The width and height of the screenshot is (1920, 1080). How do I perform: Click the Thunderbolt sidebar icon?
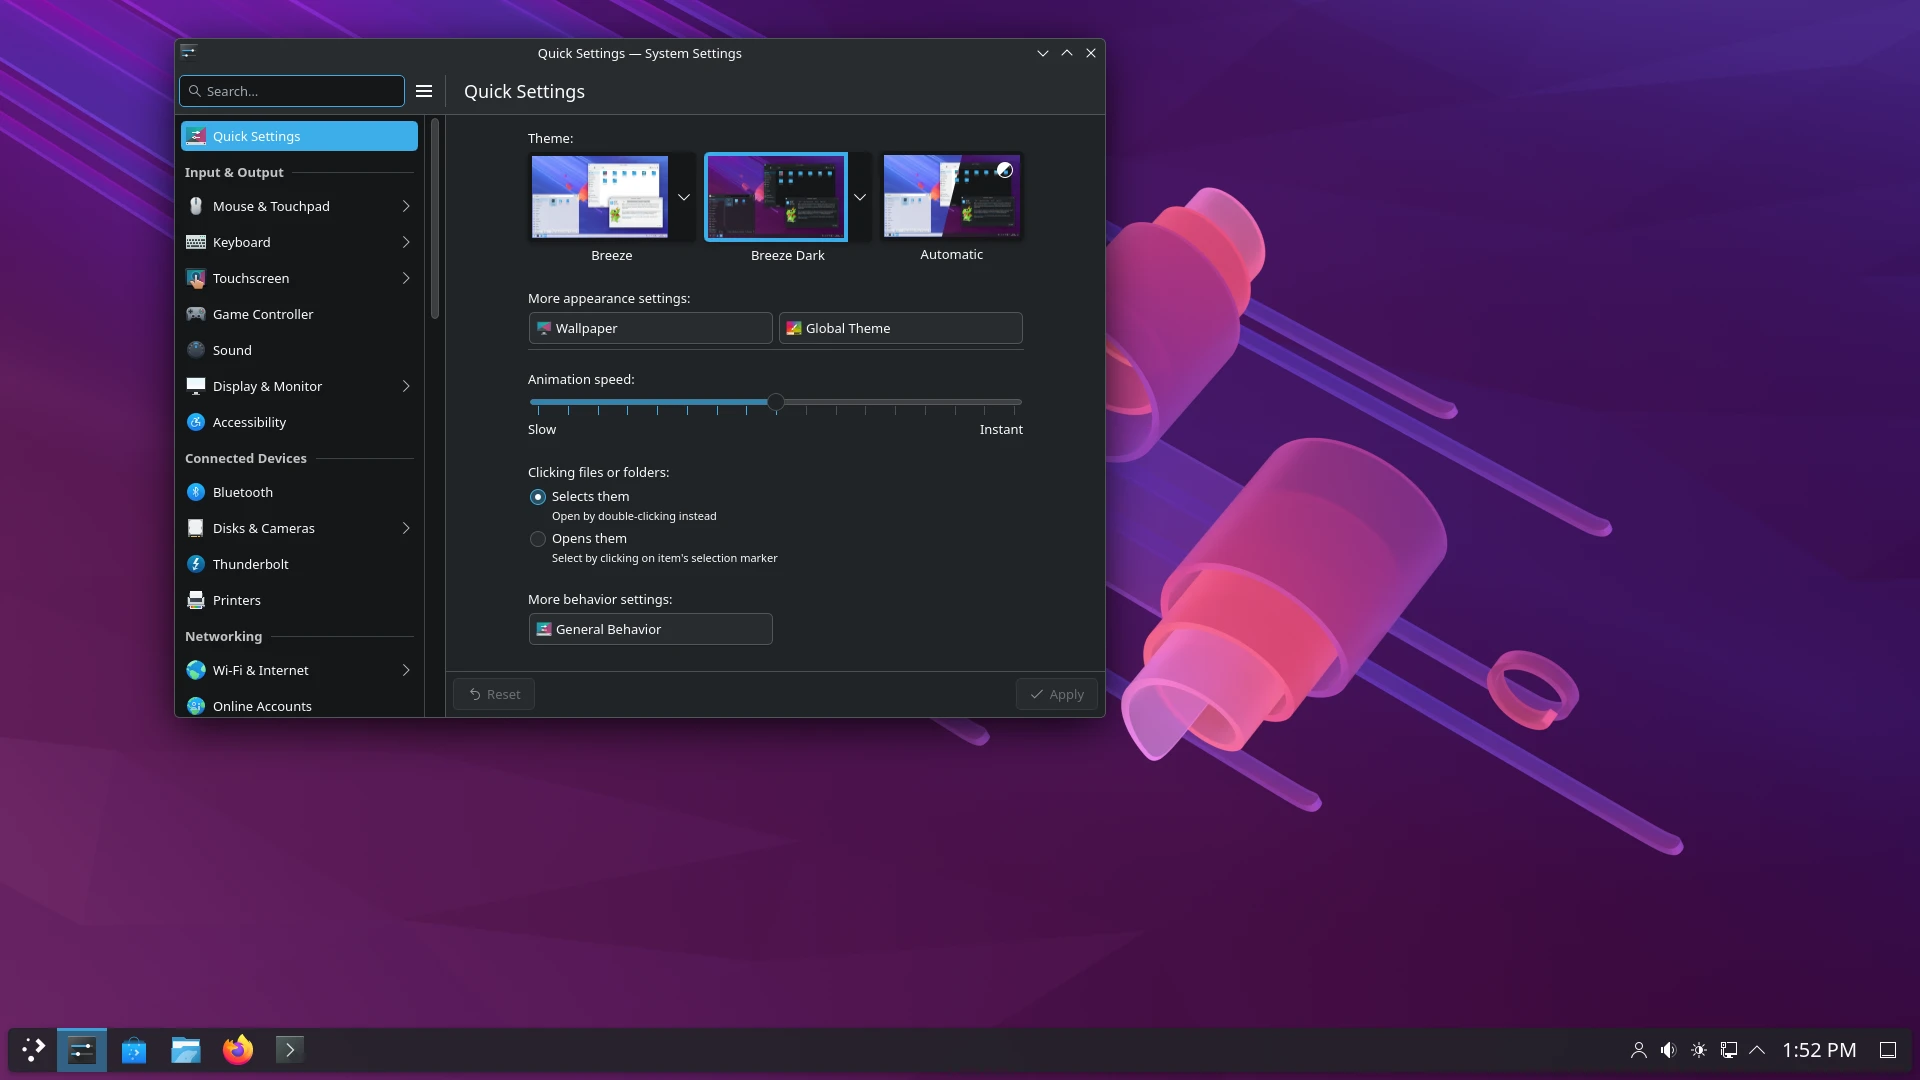(196, 564)
